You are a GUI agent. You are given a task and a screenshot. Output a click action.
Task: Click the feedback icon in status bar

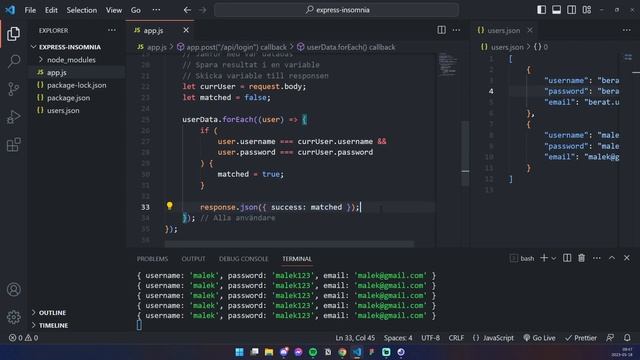click(x=610, y=338)
